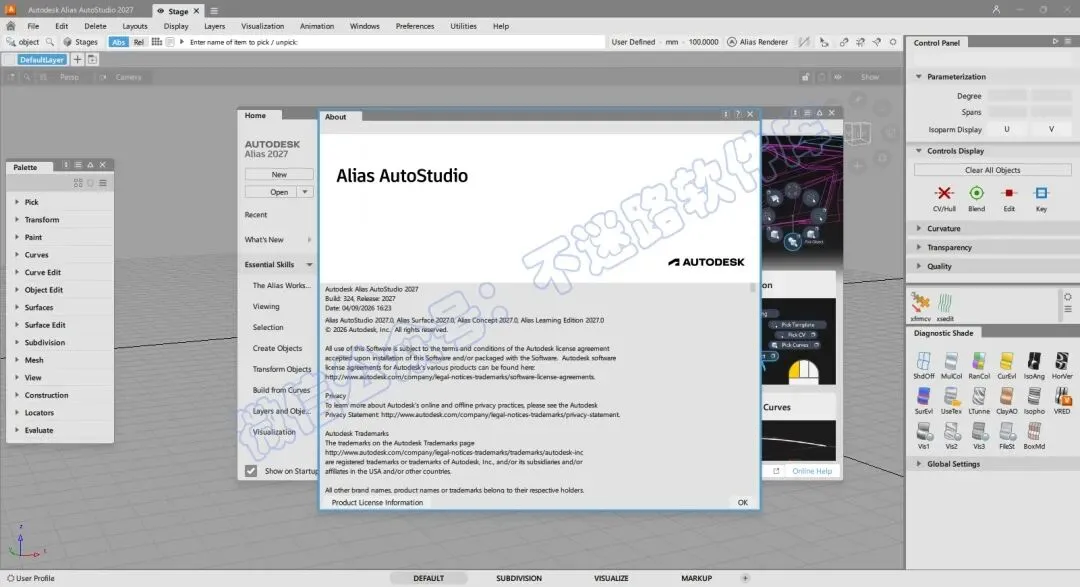Choose the LTunne diagnostic shade icon
1080x587 pixels.
[979, 396]
